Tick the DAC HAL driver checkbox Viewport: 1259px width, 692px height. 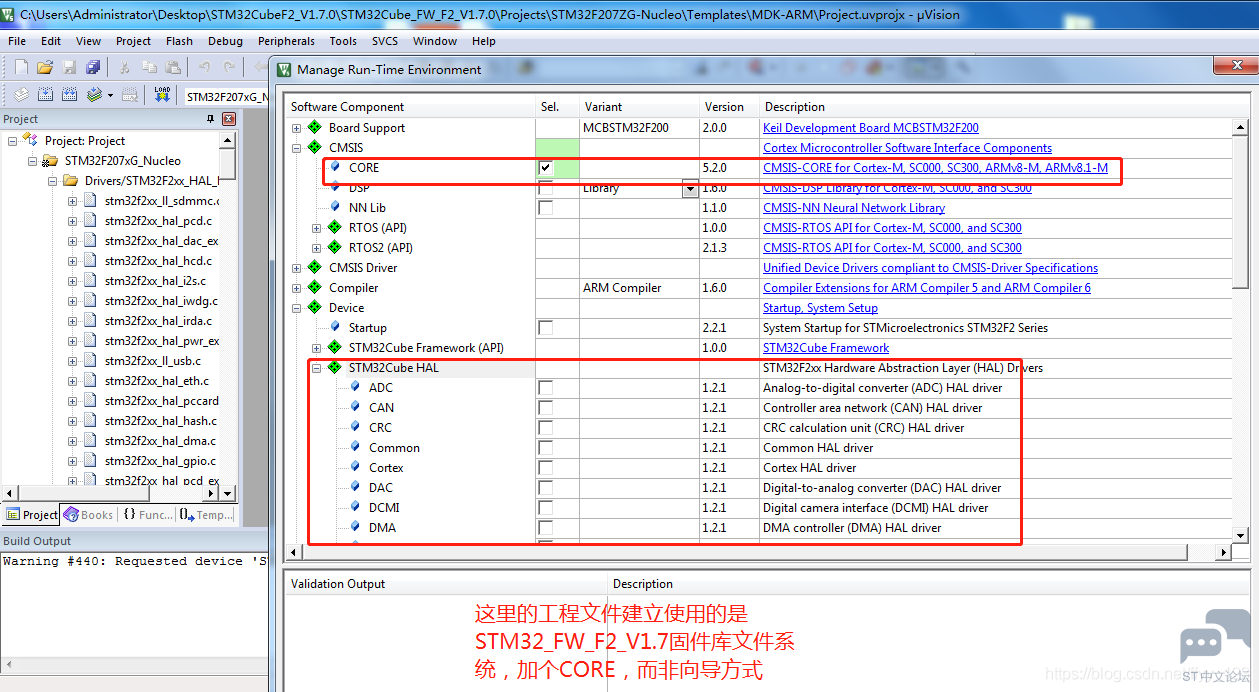pos(545,488)
